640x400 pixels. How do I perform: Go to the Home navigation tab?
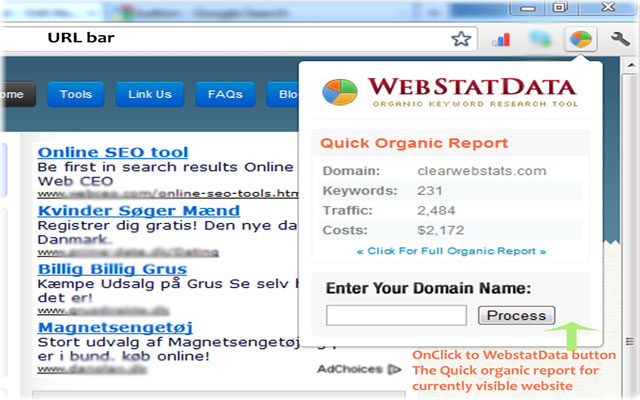pos(17,94)
